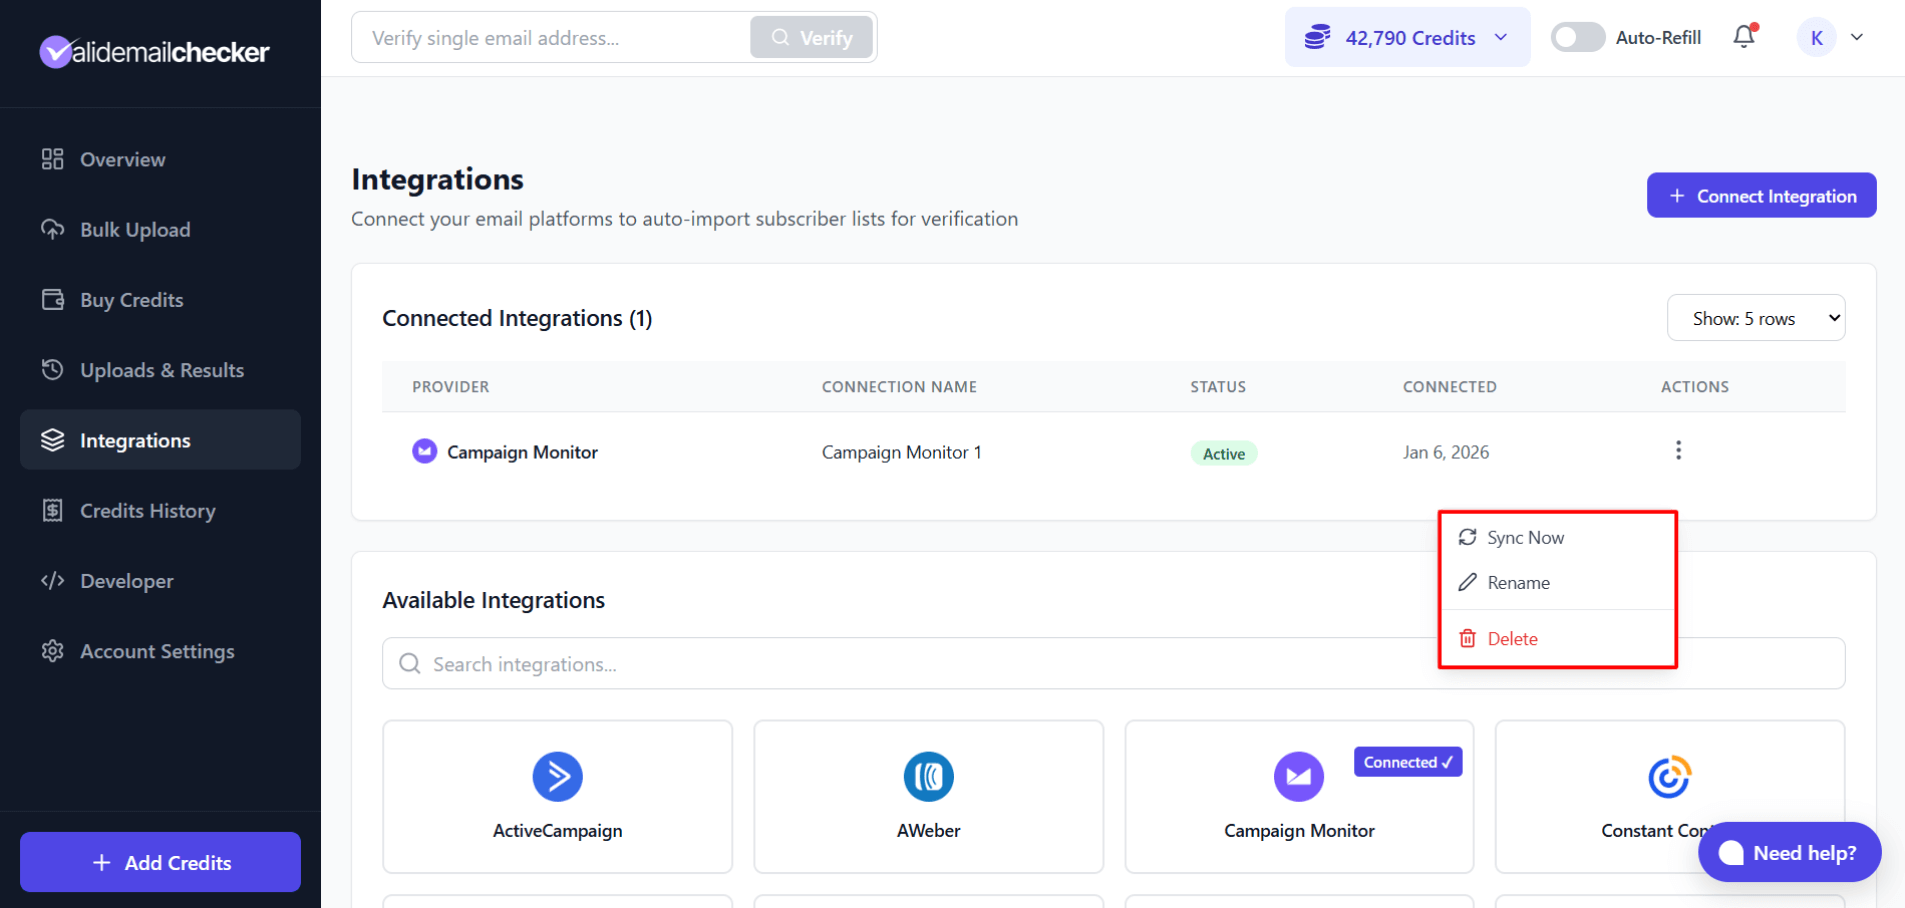Click the Account Settings gear icon
The height and width of the screenshot is (908, 1905).
click(53, 650)
